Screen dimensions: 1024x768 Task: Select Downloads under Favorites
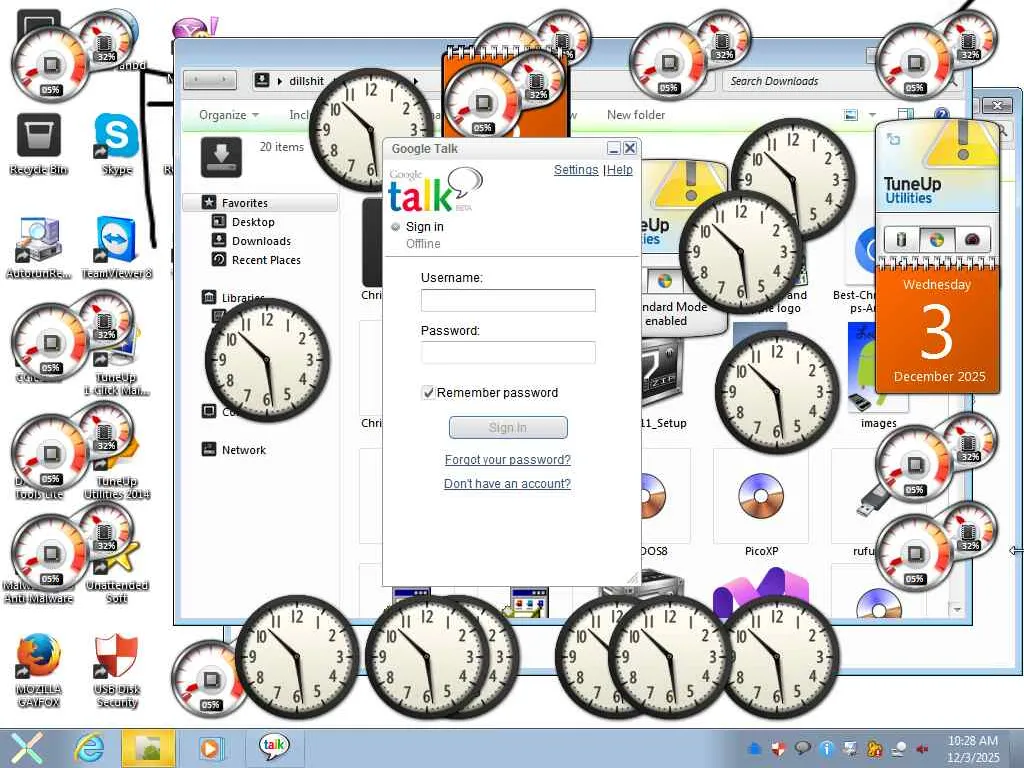(261, 241)
